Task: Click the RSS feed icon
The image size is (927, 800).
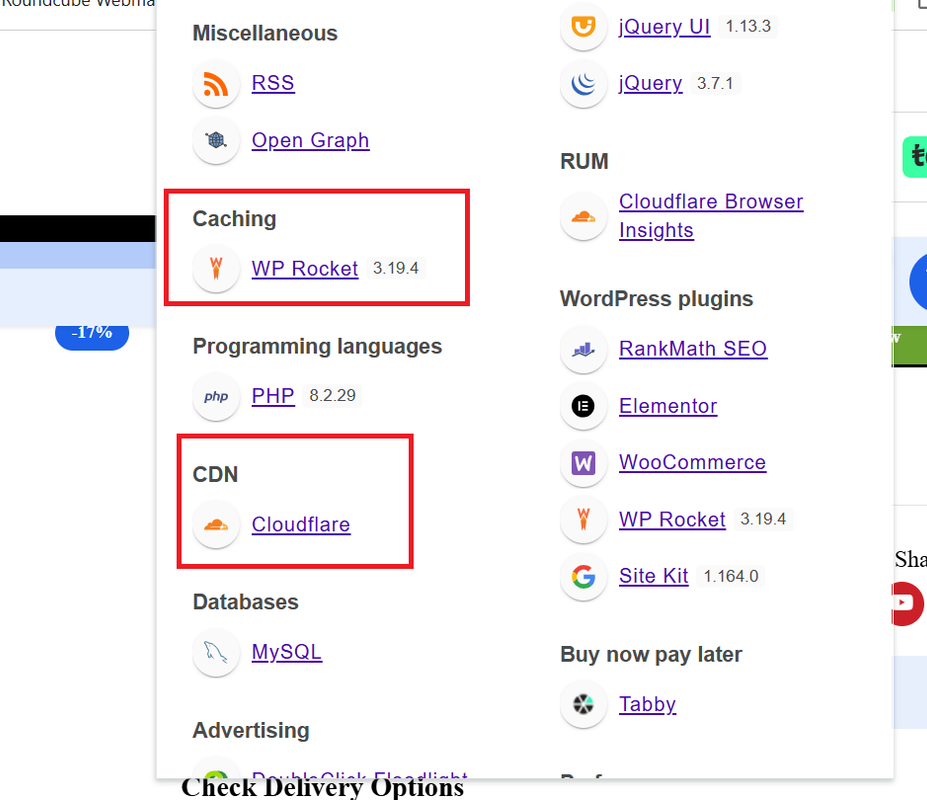Action: [216, 83]
